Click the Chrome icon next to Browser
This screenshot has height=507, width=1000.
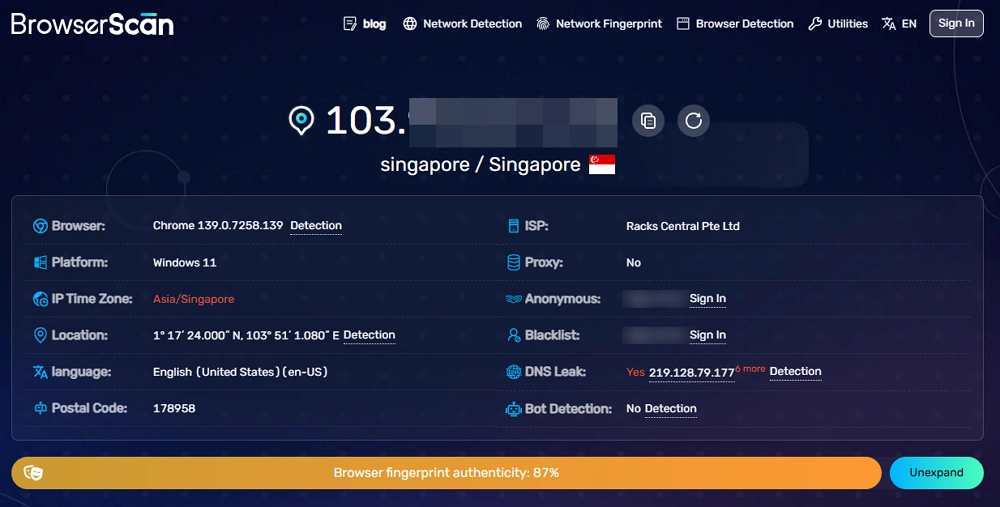click(x=40, y=226)
